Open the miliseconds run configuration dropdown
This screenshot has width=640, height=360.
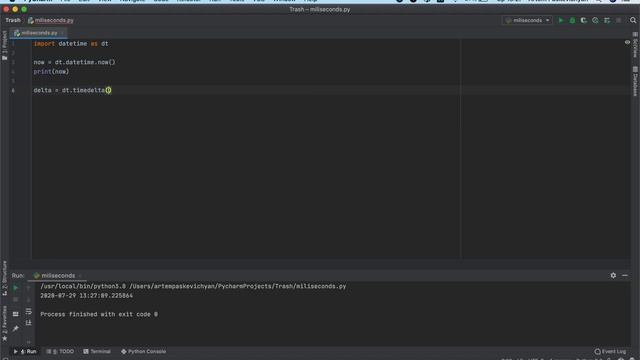(x=527, y=20)
